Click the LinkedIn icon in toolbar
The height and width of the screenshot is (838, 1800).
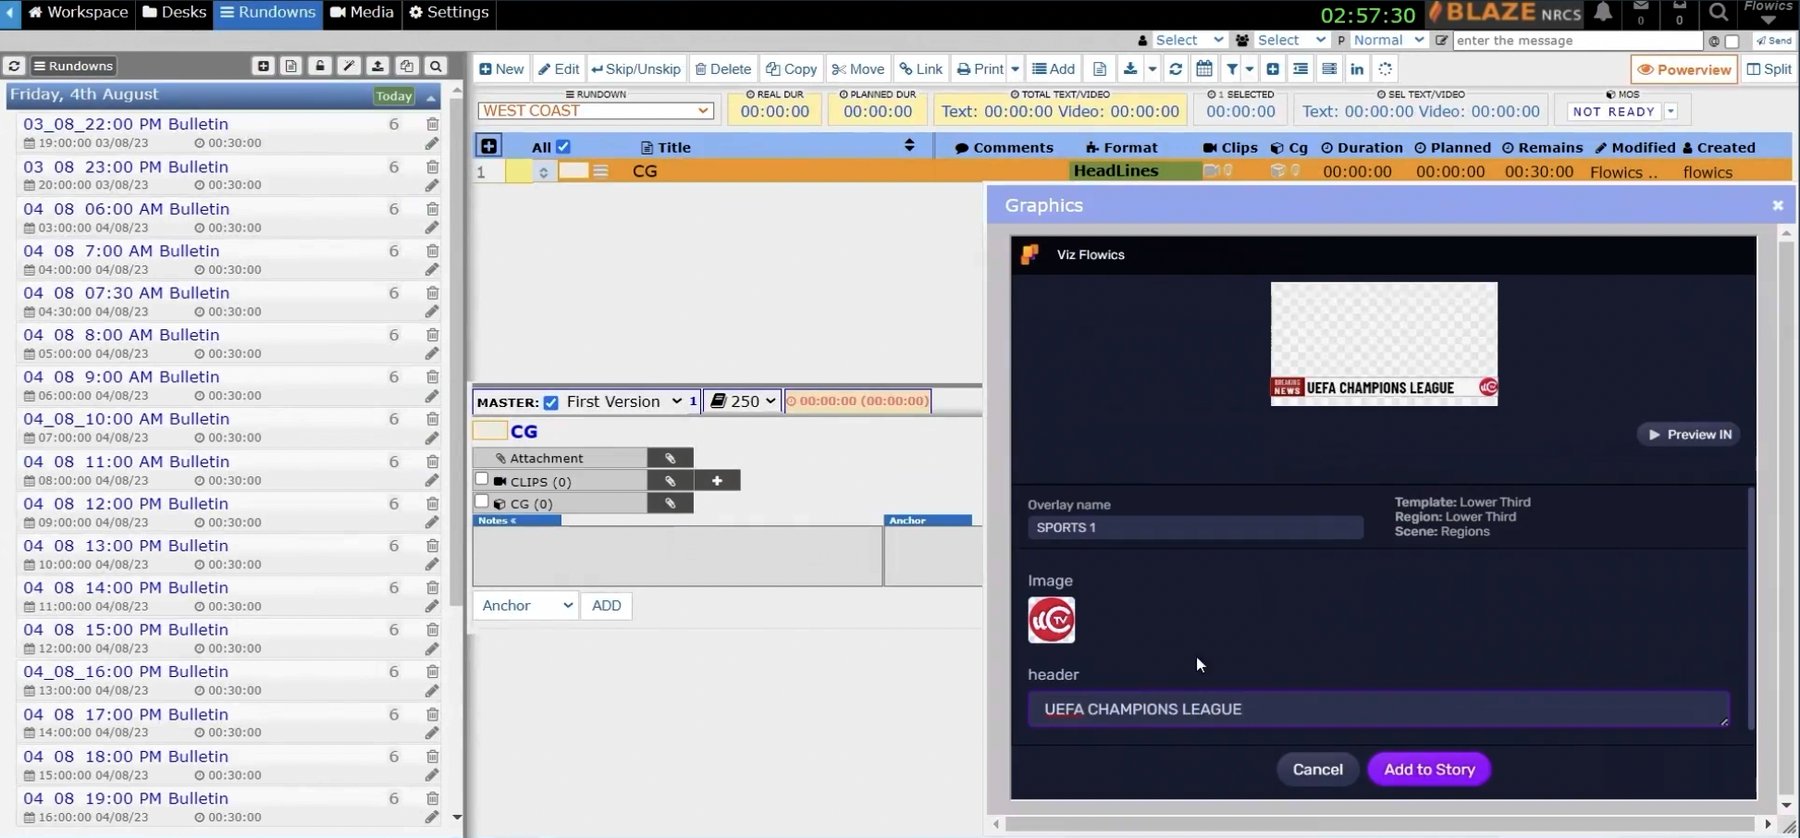(1357, 69)
